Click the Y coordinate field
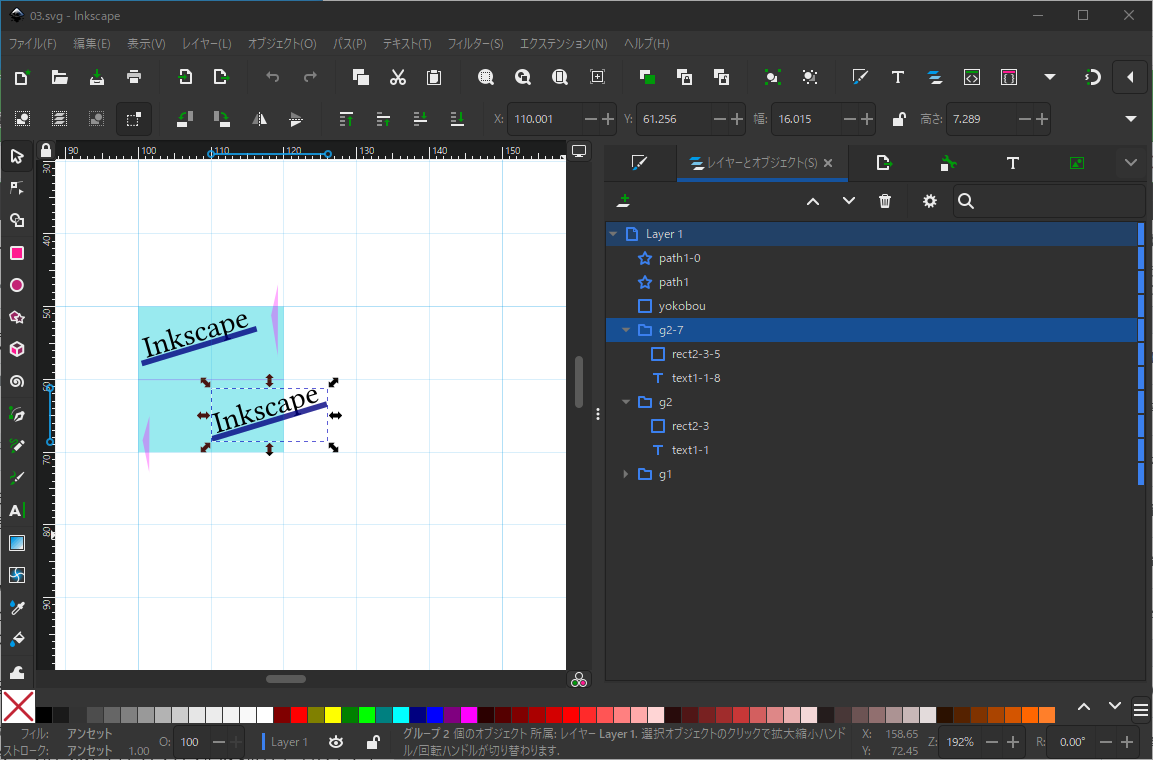 pos(674,119)
